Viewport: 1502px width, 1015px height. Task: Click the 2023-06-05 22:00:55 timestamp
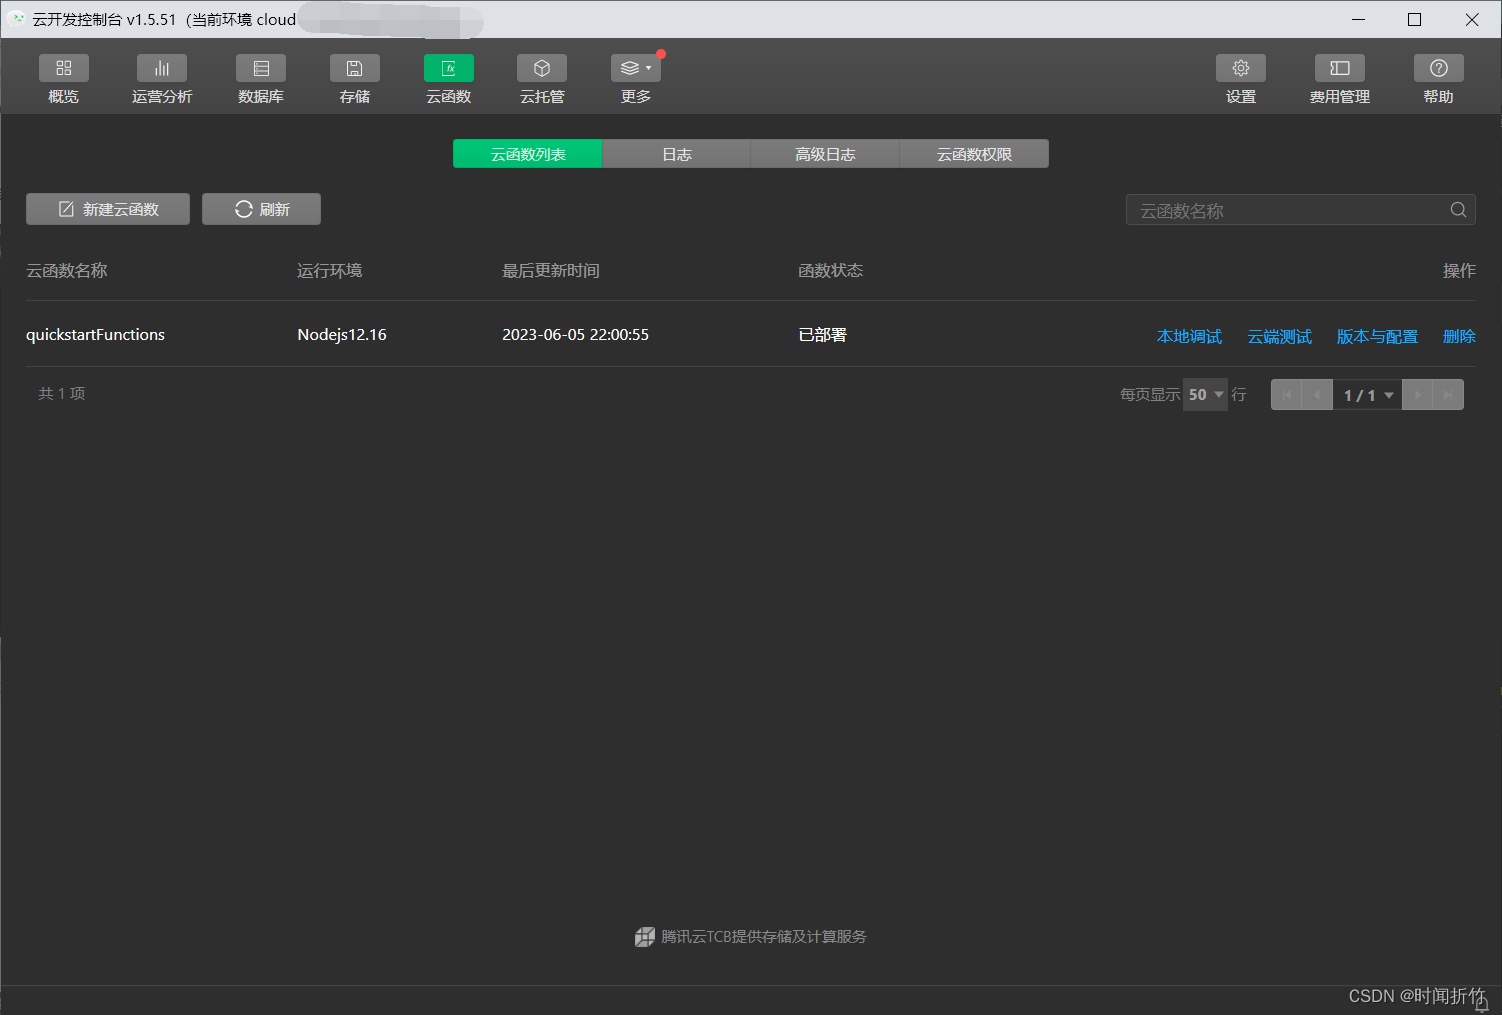click(x=575, y=335)
